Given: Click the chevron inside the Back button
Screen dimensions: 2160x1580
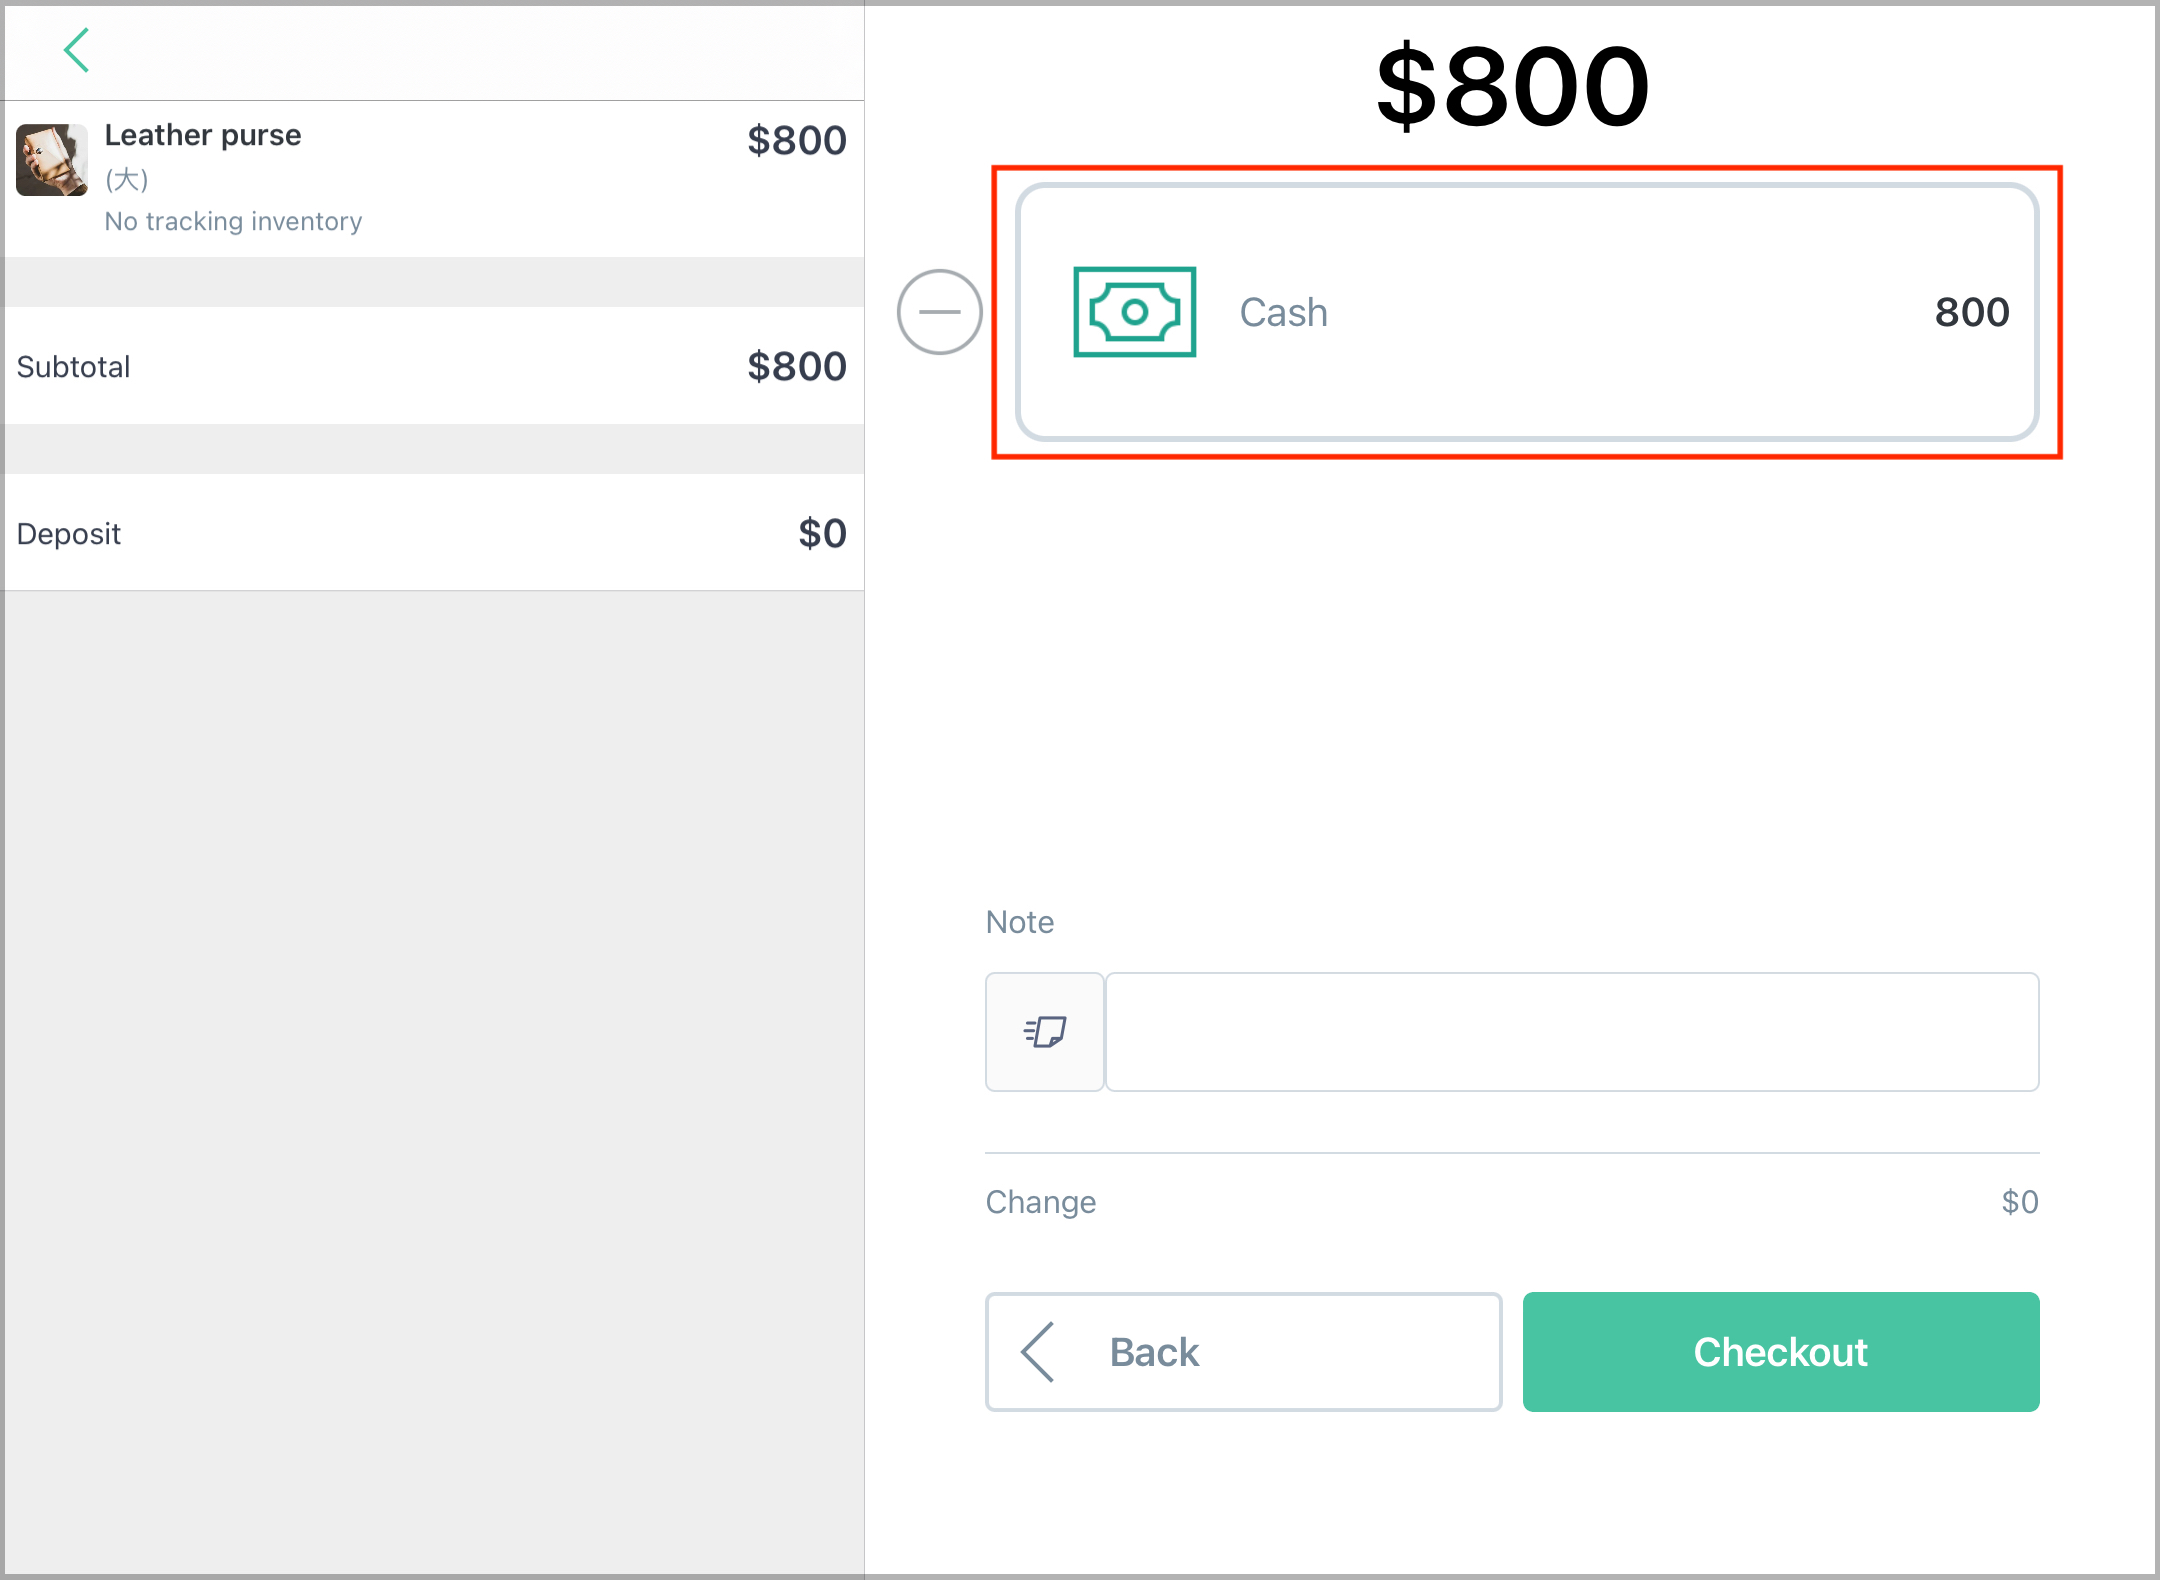Looking at the screenshot, I should coord(1038,1352).
